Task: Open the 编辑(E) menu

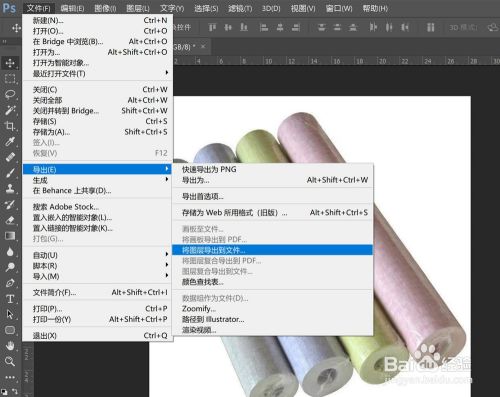Action: (72, 8)
